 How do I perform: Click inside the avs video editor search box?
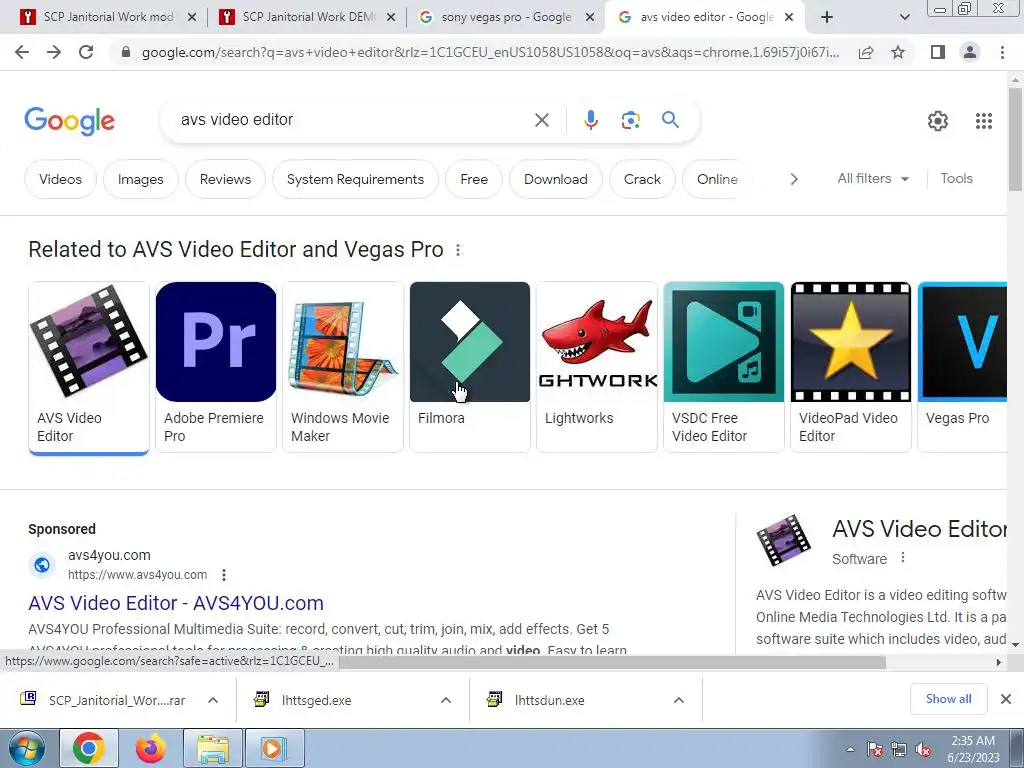pos(353,120)
